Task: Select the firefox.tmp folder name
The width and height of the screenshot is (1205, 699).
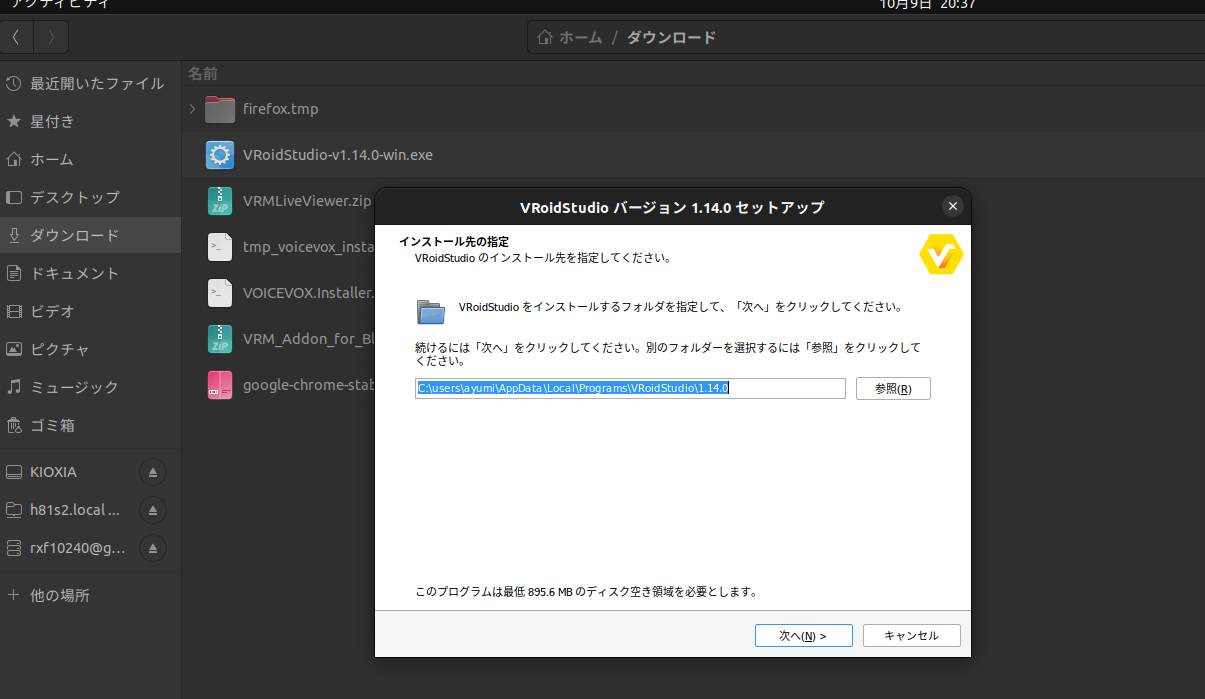Action: [281, 109]
